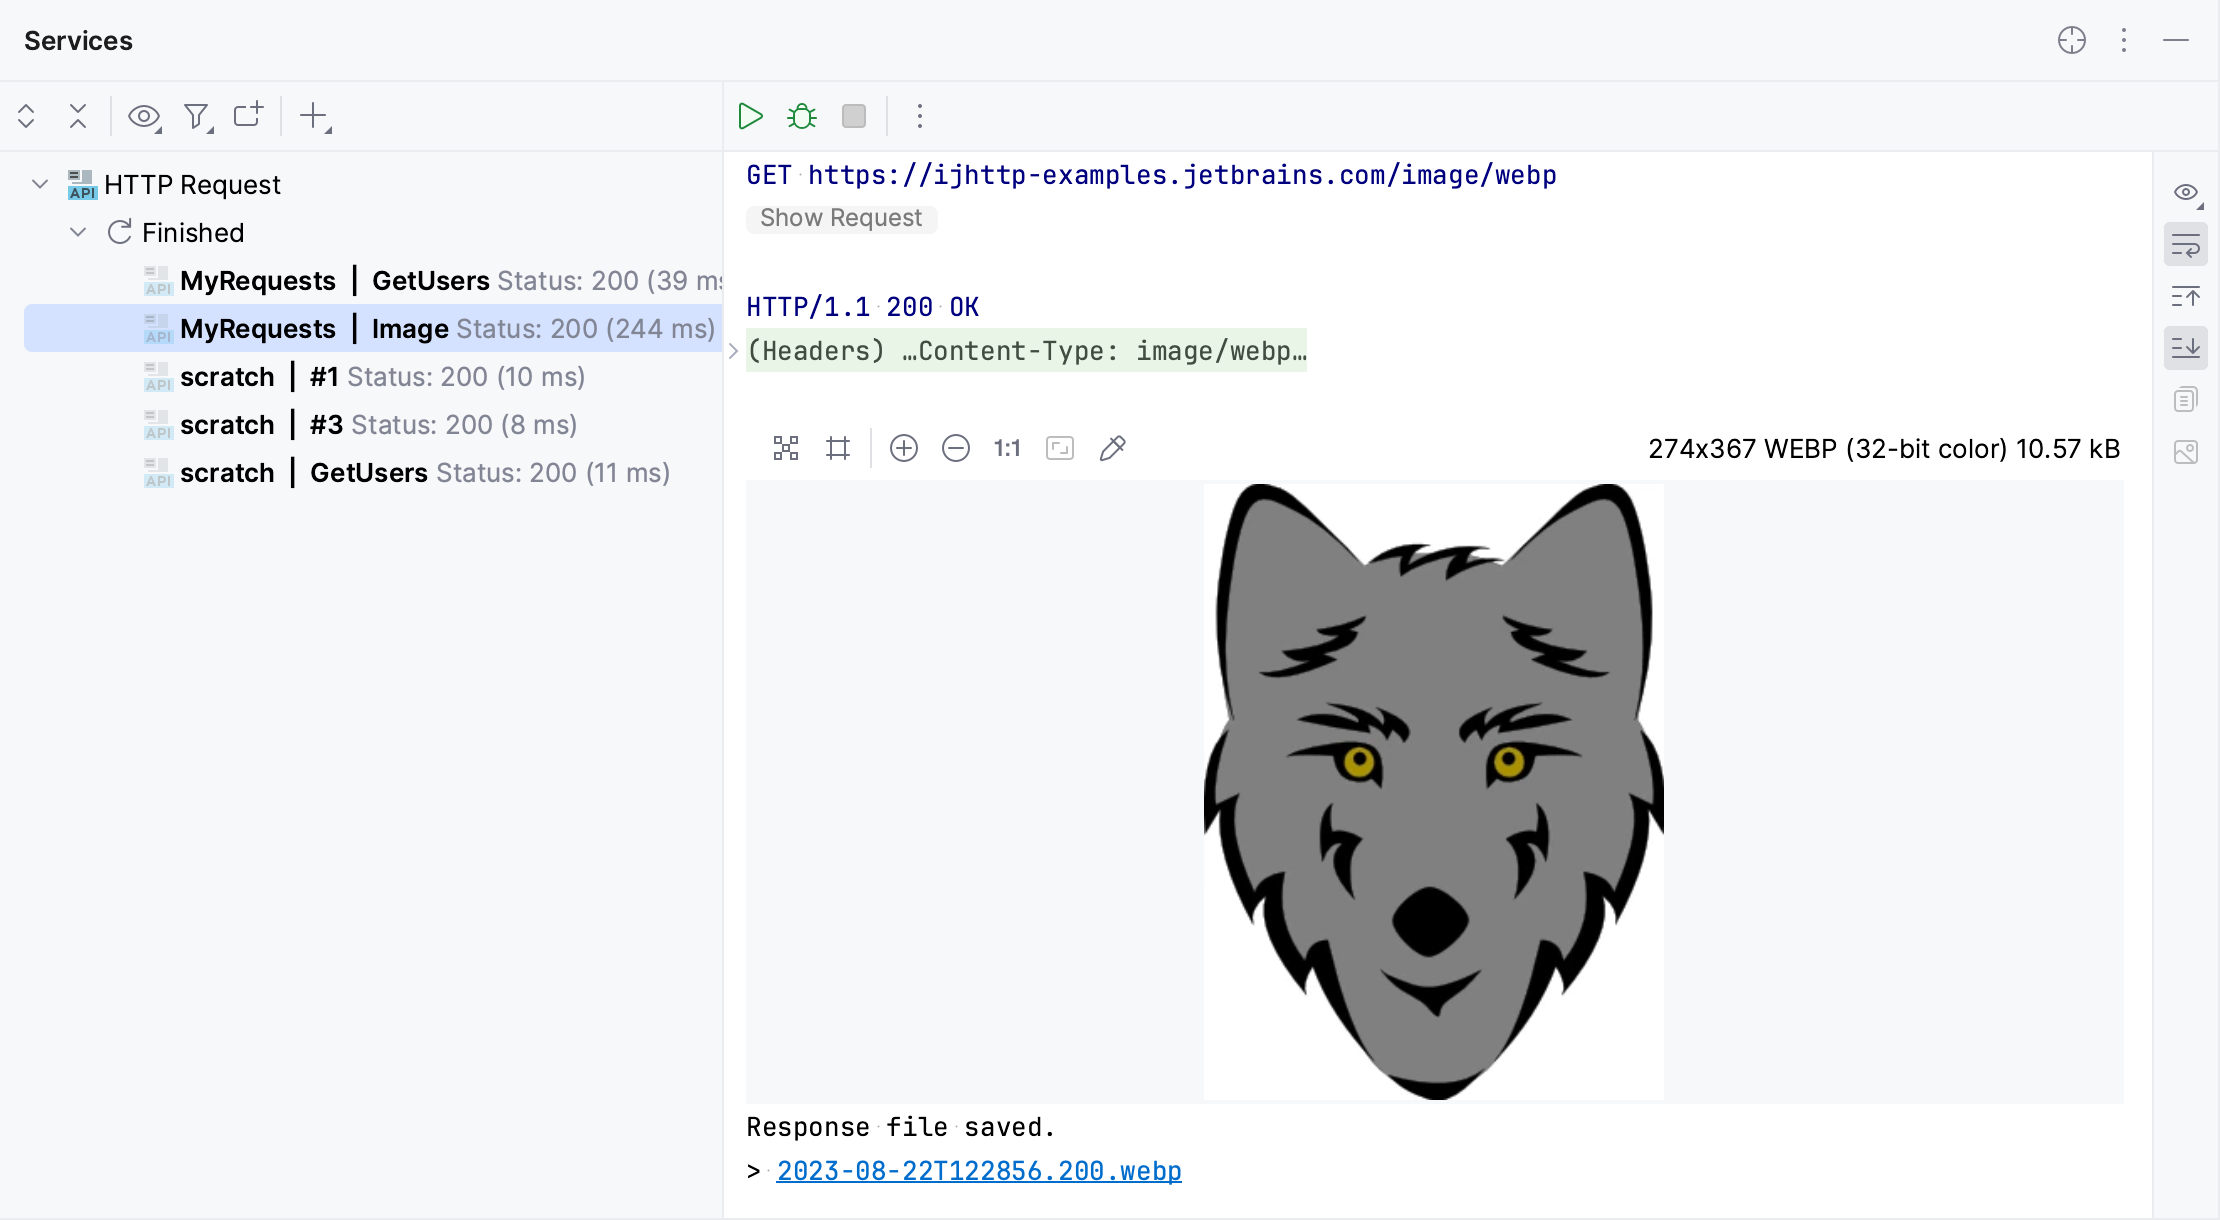
Task: Click the Debug request icon
Action: (802, 117)
